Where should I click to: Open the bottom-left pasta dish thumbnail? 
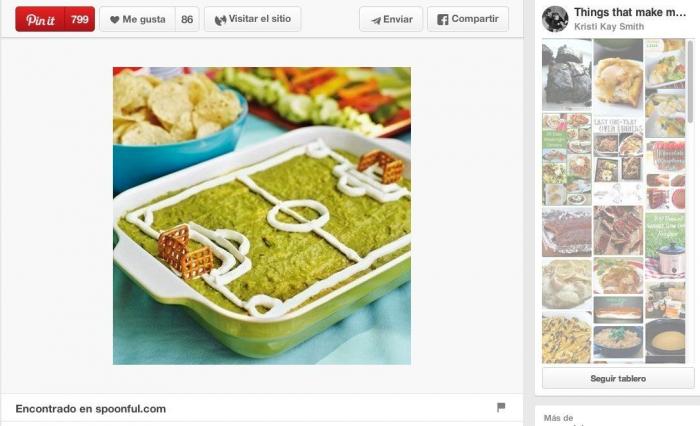(x=567, y=338)
